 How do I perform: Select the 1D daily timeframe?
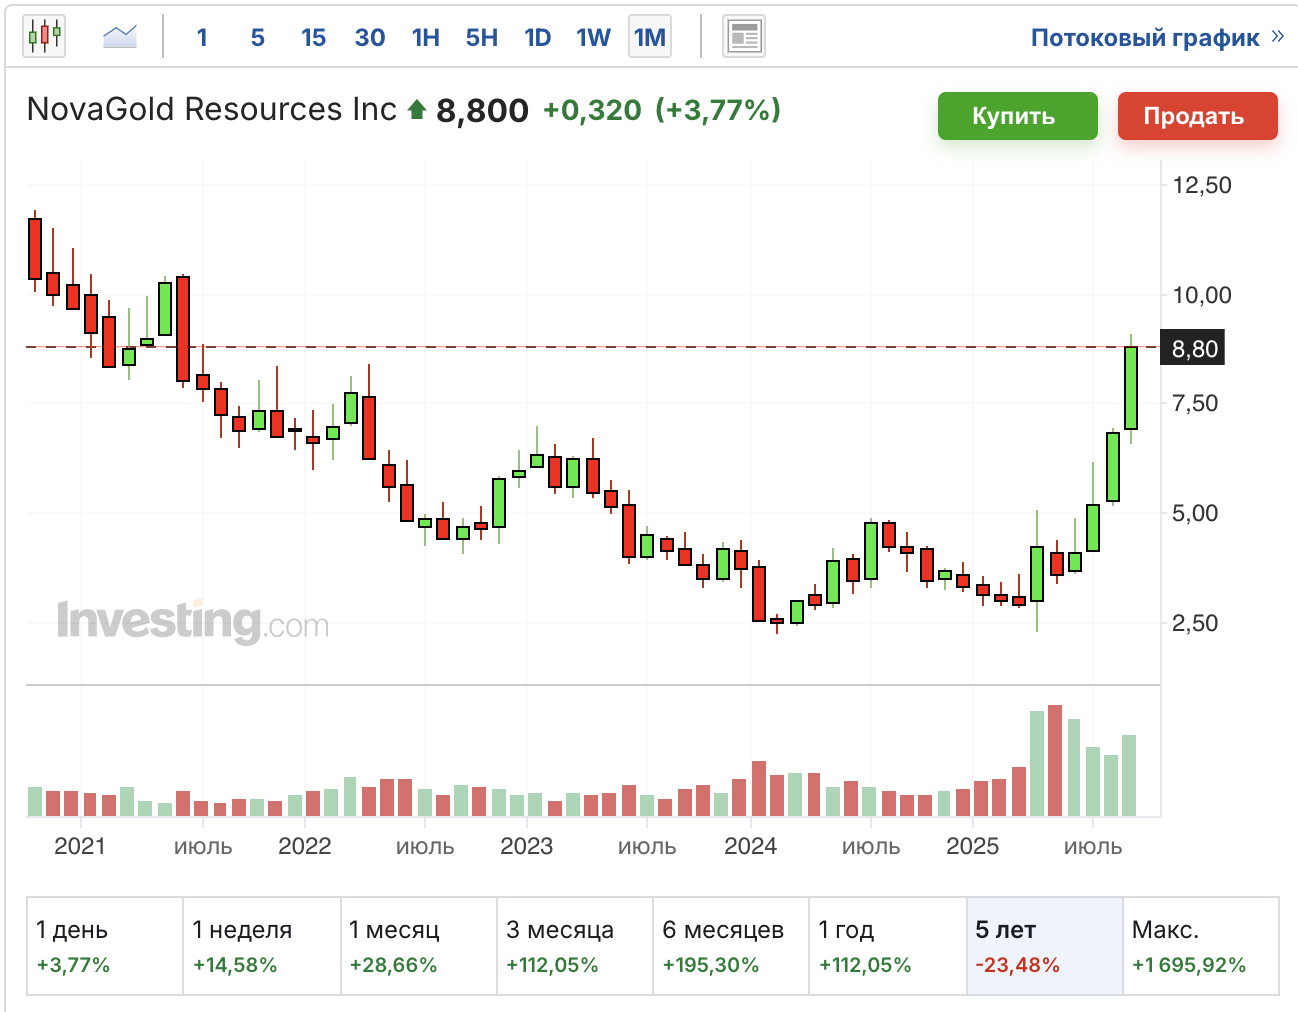537,38
